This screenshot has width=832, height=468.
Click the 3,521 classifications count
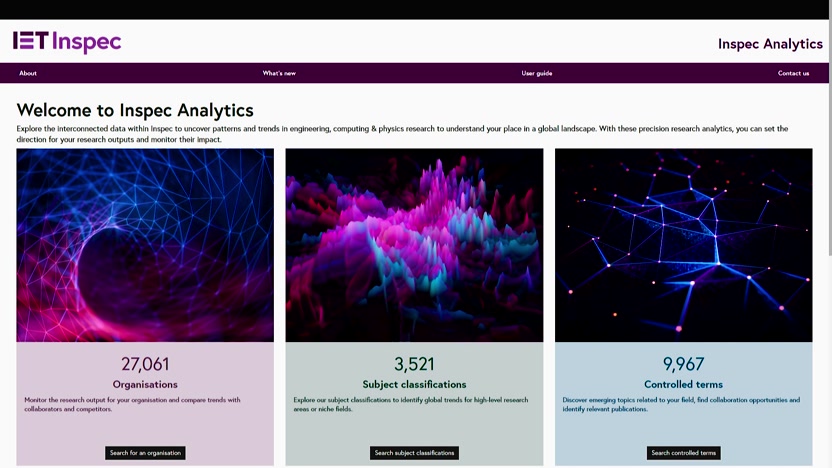point(414,364)
